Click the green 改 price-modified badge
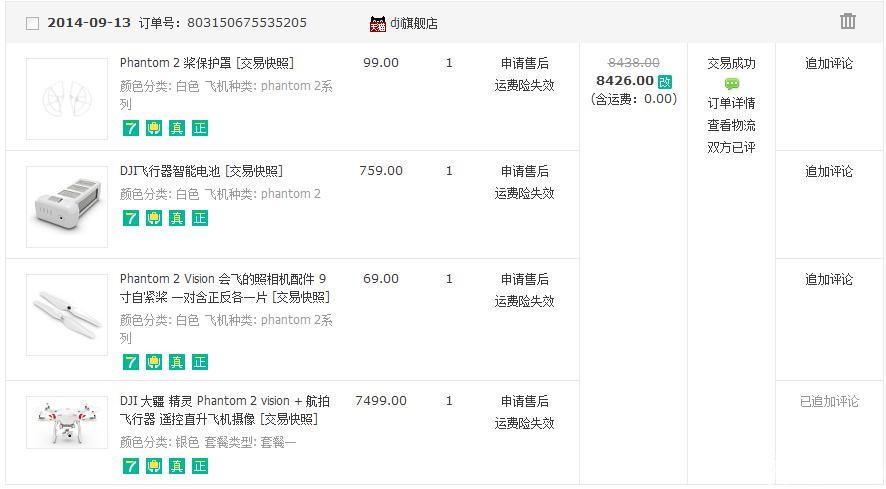The width and height of the screenshot is (886, 489). [x=665, y=82]
